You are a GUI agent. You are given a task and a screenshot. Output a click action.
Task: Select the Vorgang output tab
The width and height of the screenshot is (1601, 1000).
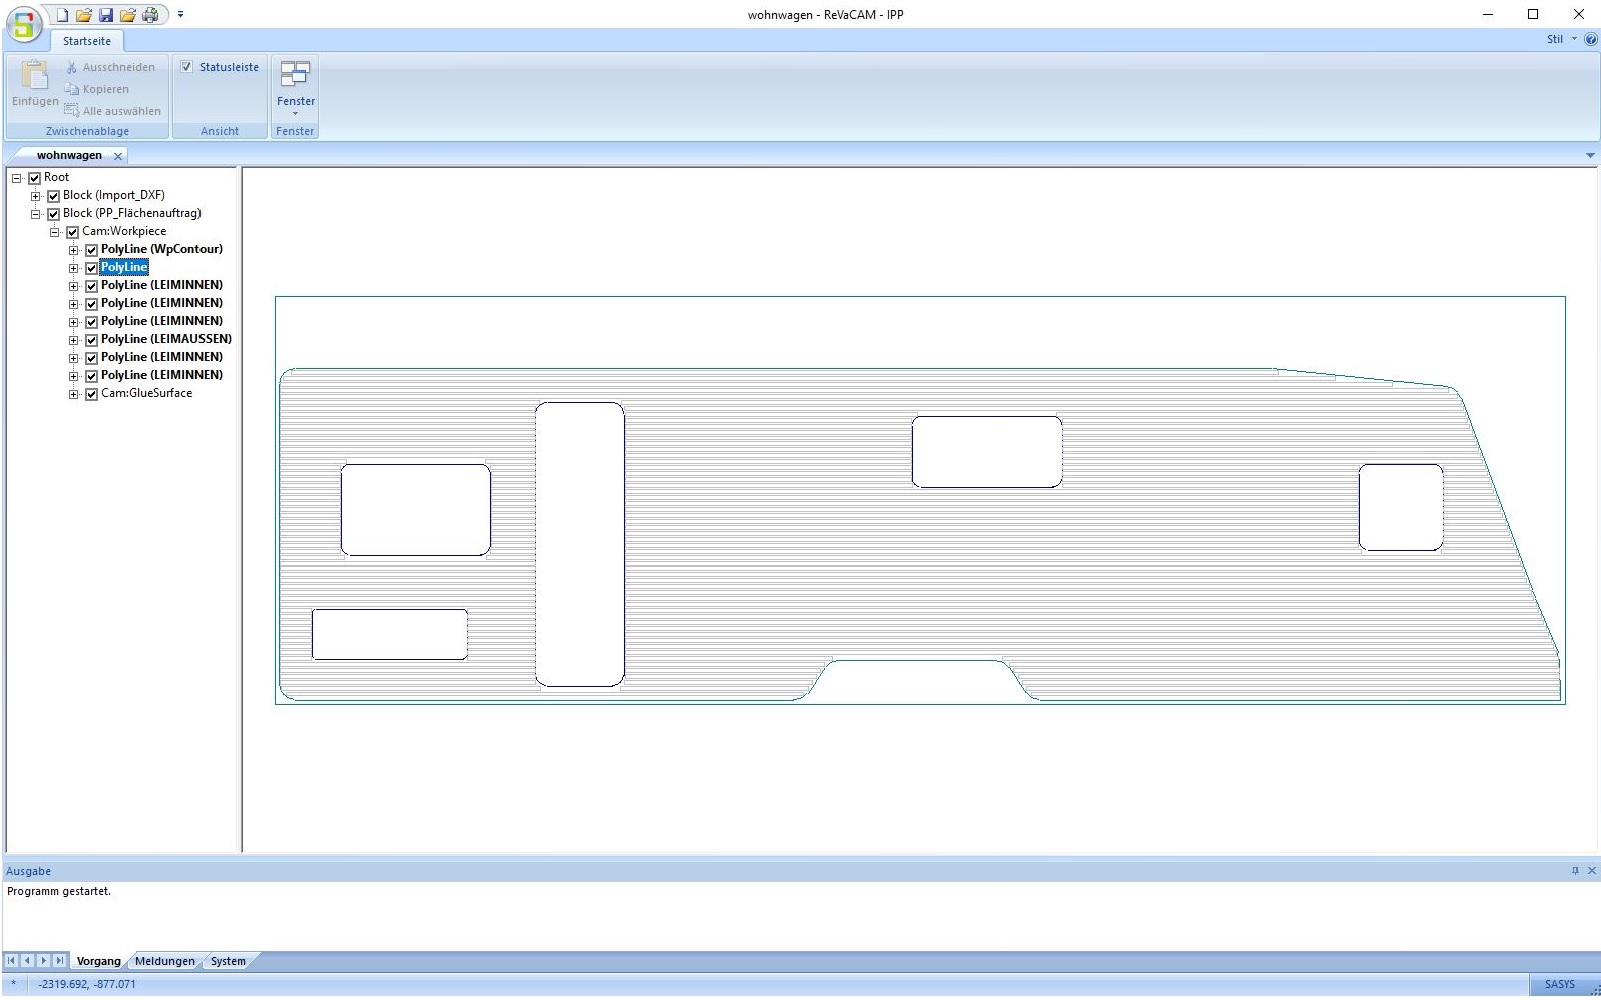pyautogui.click(x=98, y=961)
